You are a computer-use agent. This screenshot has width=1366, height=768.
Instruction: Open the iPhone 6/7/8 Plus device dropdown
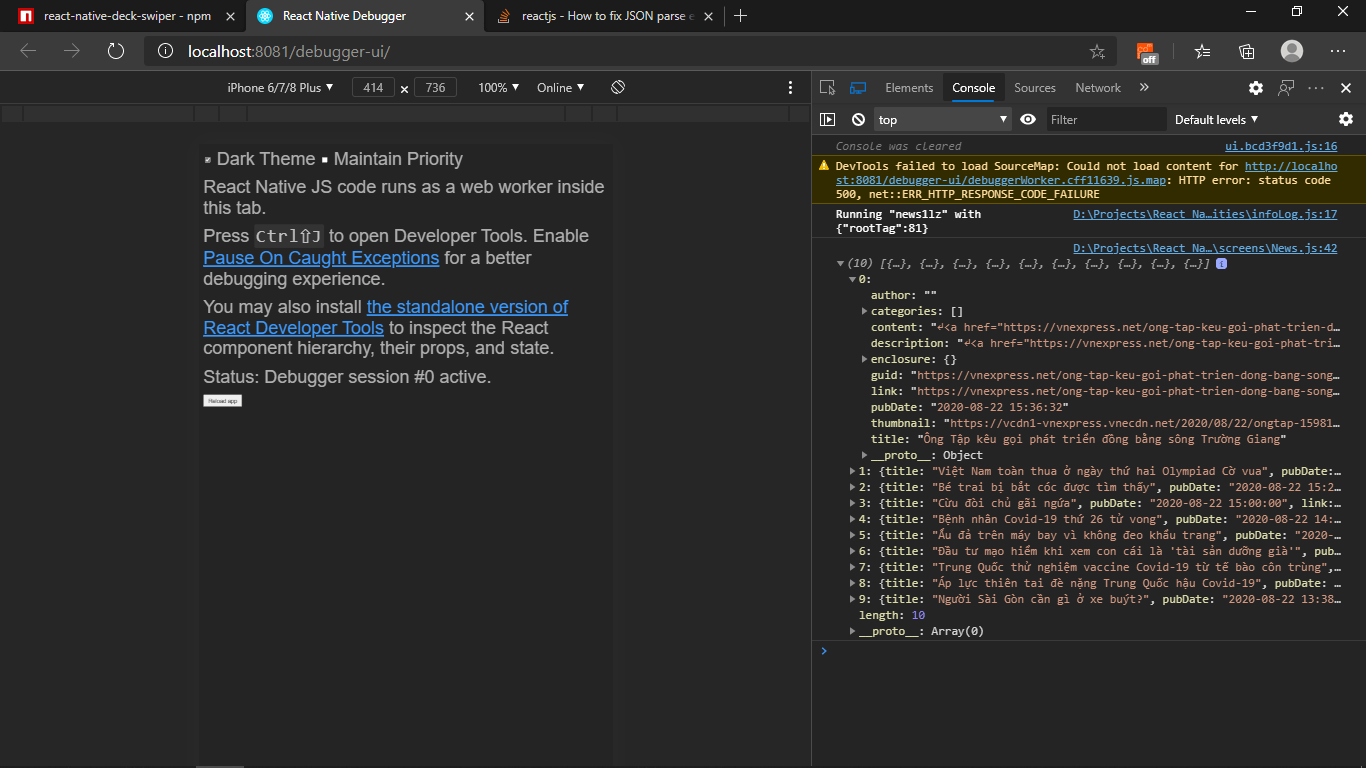pos(280,88)
